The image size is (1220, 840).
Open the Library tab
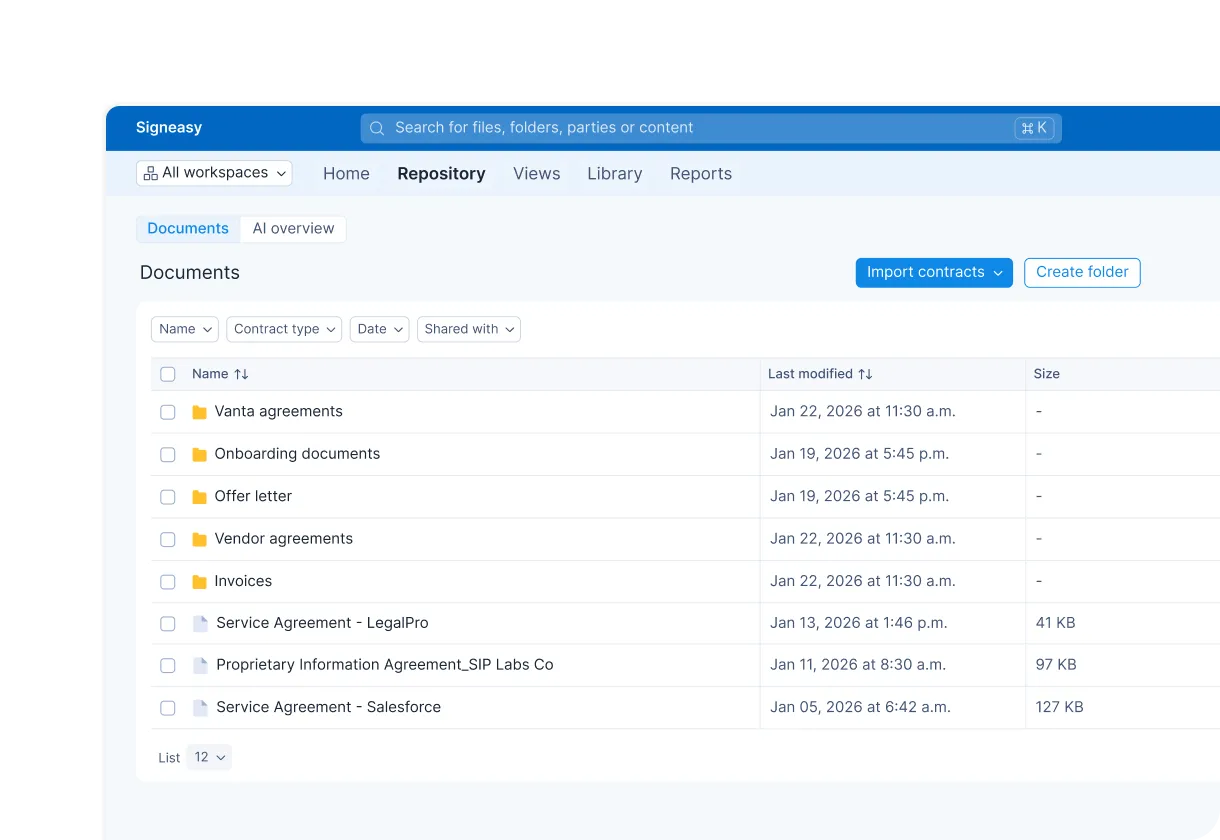point(614,173)
